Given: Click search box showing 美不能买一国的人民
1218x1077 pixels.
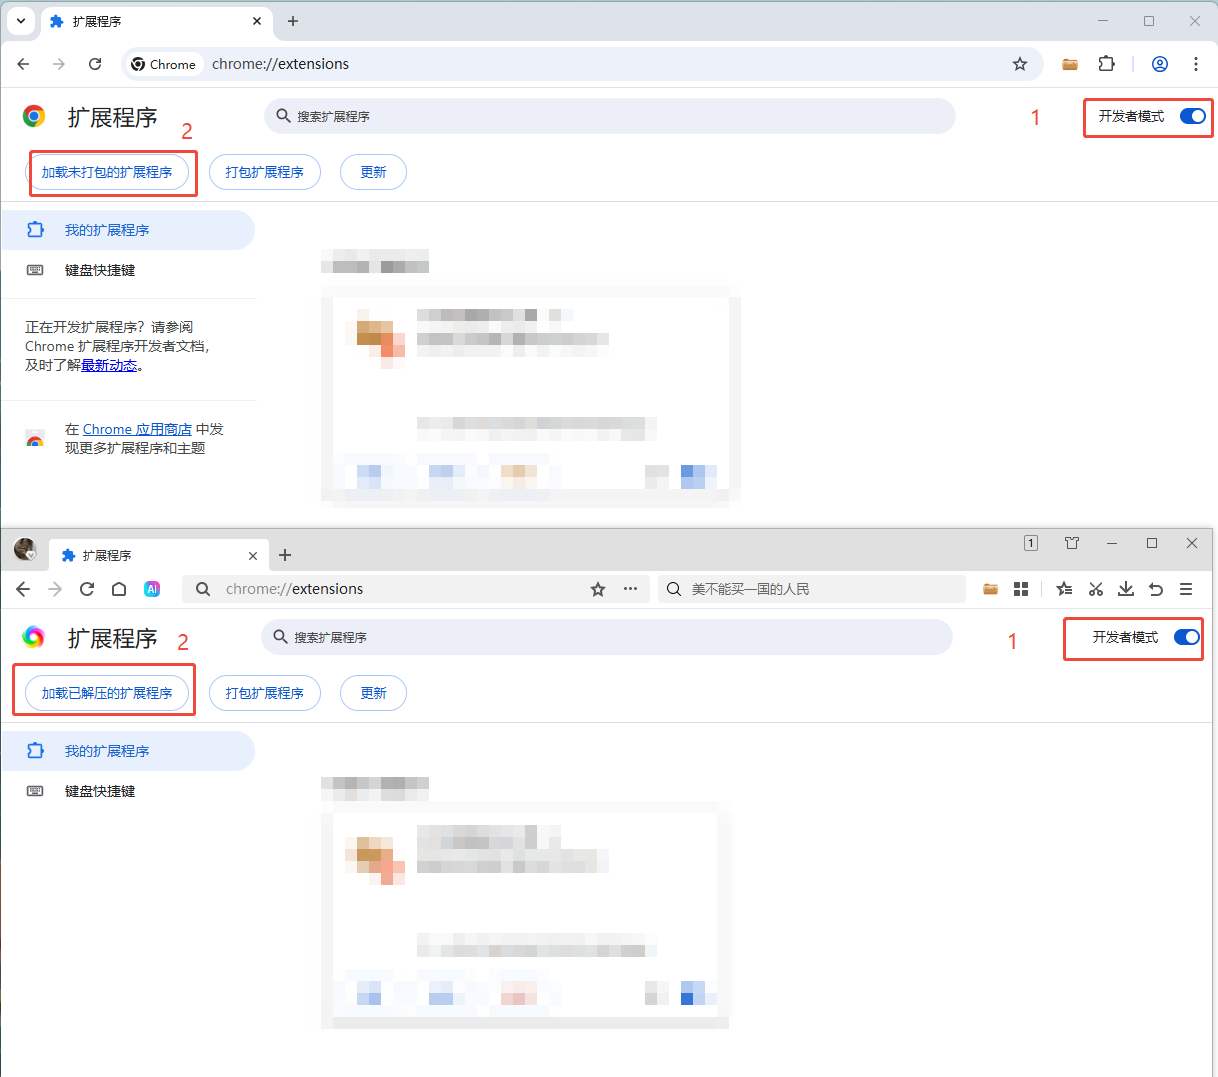Looking at the screenshot, I should [812, 589].
